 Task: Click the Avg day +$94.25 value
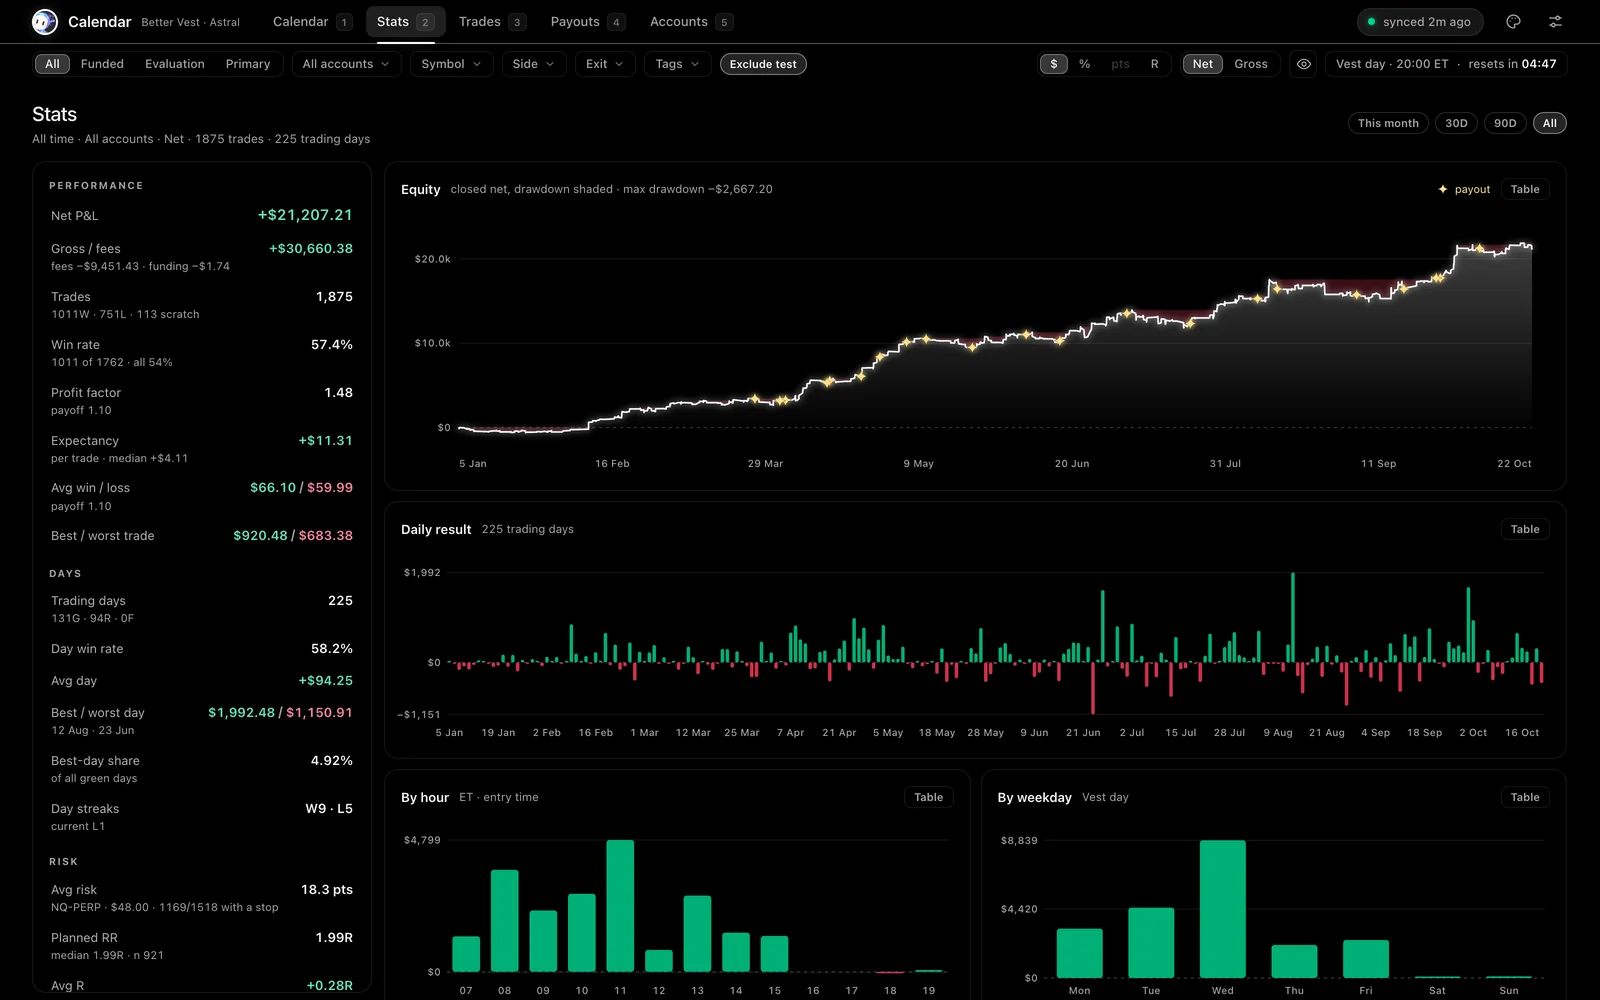click(x=325, y=681)
